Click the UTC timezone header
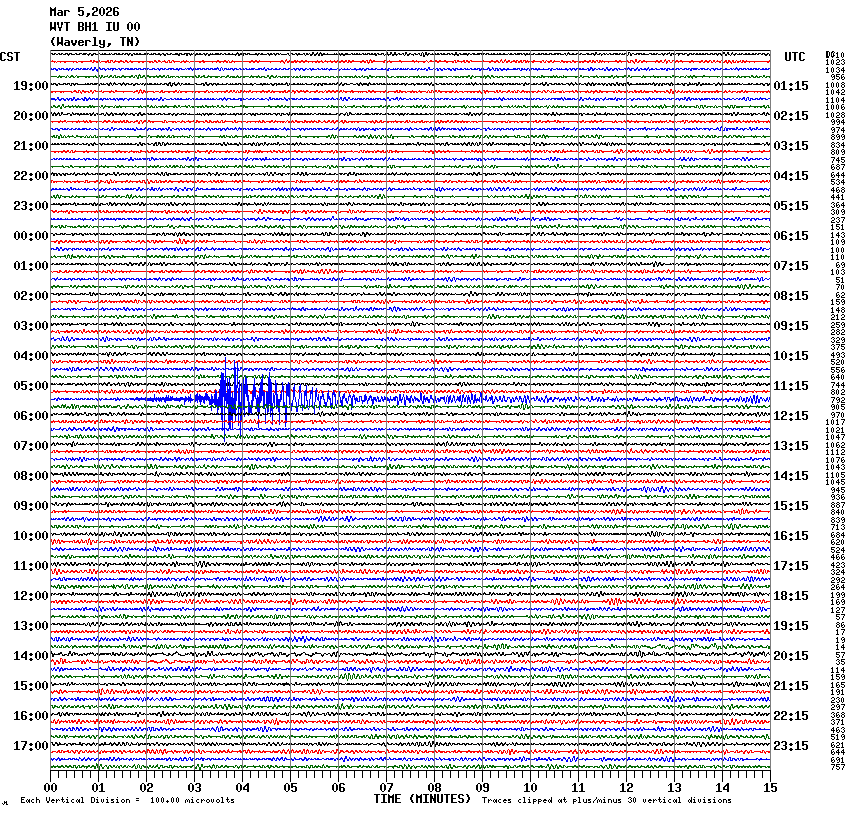 click(x=794, y=57)
